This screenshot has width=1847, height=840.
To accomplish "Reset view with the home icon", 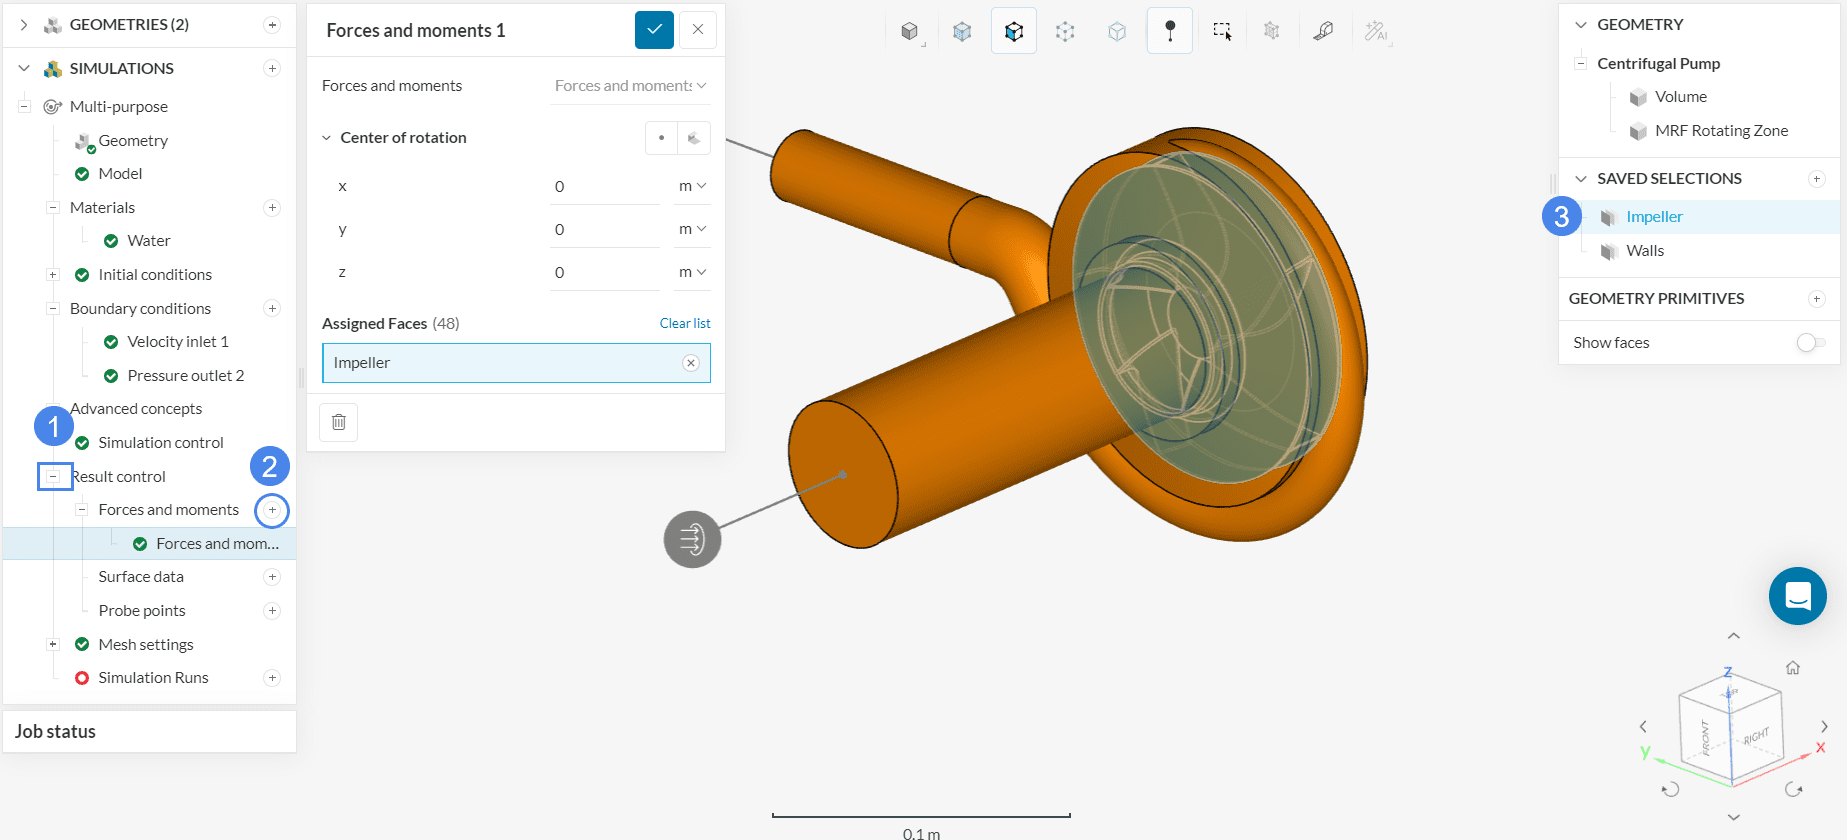I will (x=1792, y=668).
